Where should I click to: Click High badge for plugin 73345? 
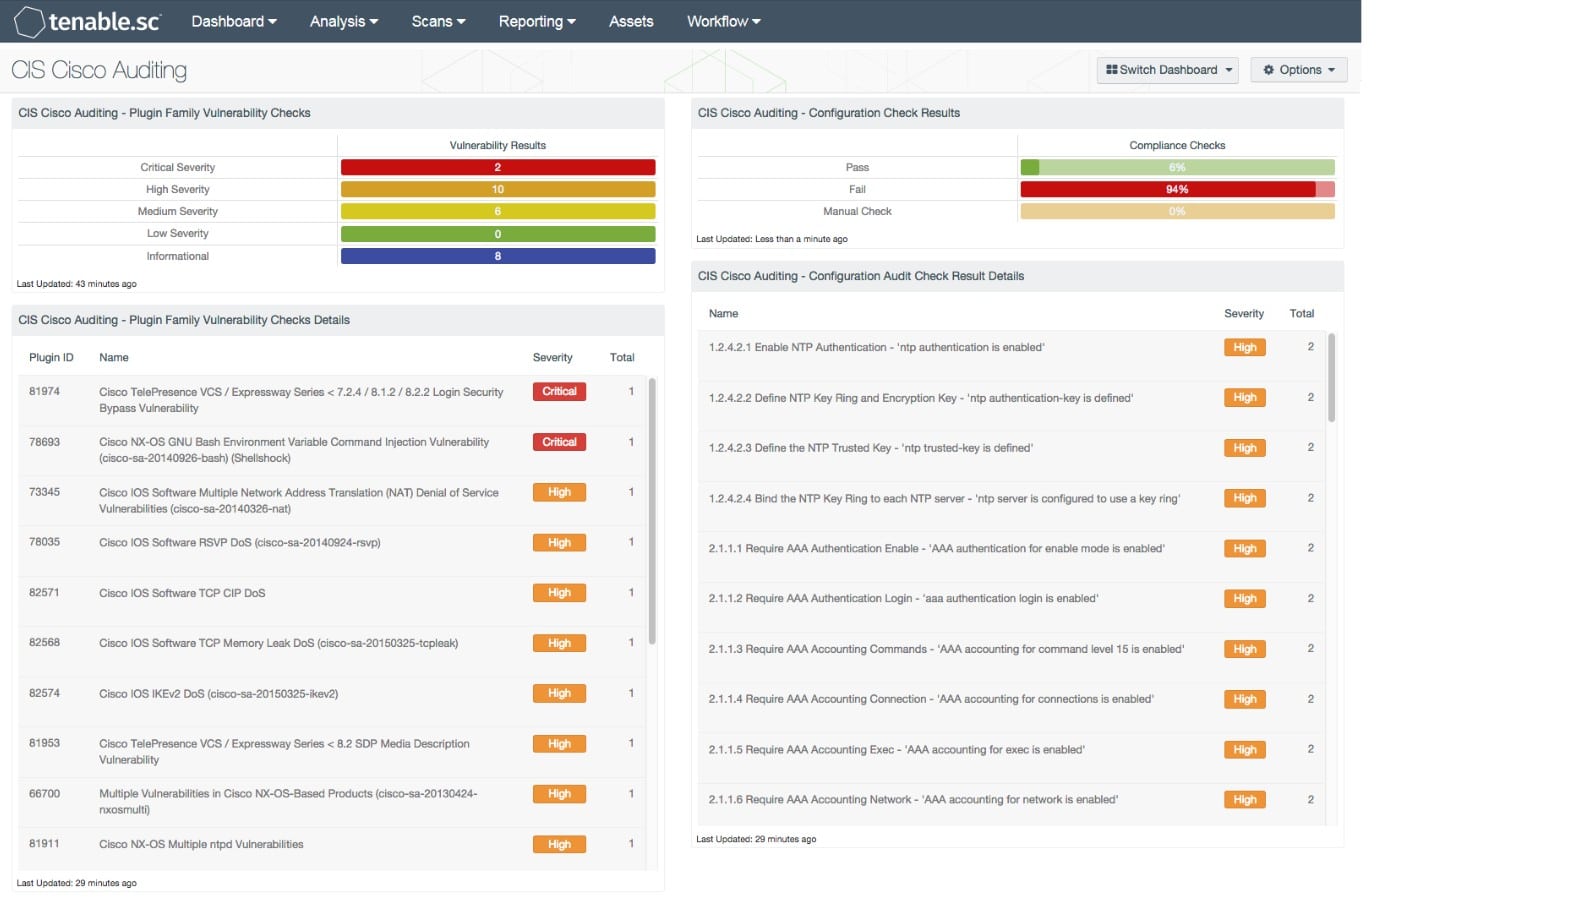click(x=559, y=492)
